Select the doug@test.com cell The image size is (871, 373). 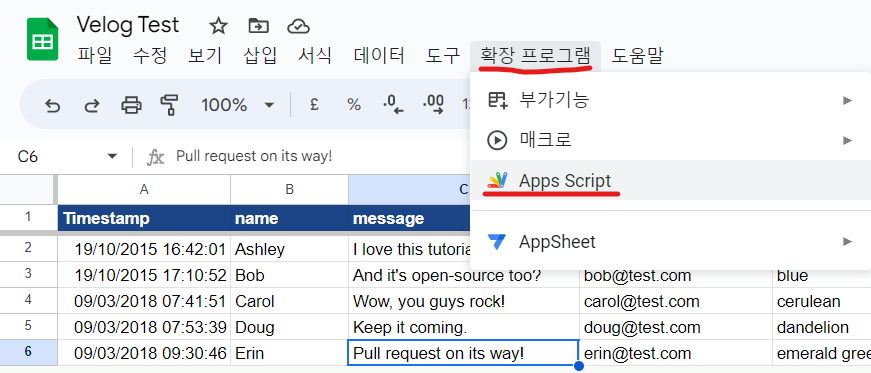675,327
